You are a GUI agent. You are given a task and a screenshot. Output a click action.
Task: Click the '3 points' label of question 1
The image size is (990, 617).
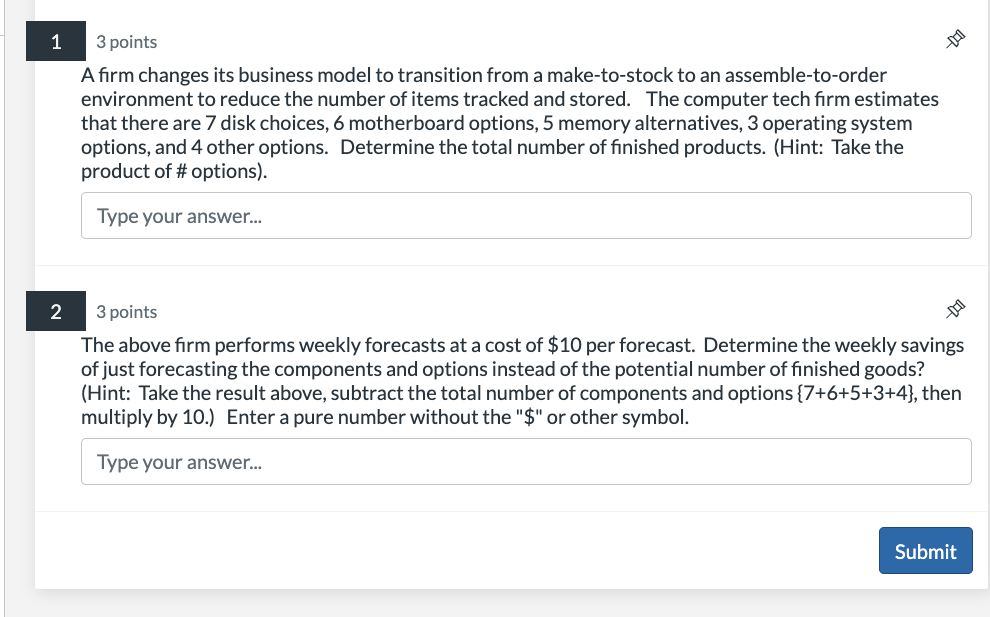point(126,42)
